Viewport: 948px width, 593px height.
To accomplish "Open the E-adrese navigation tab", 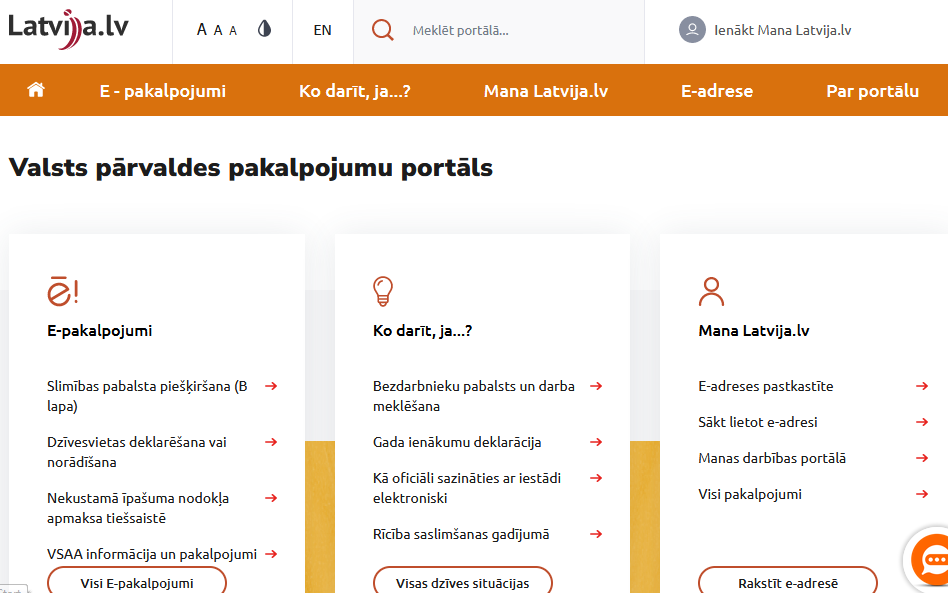I will click(716, 90).
